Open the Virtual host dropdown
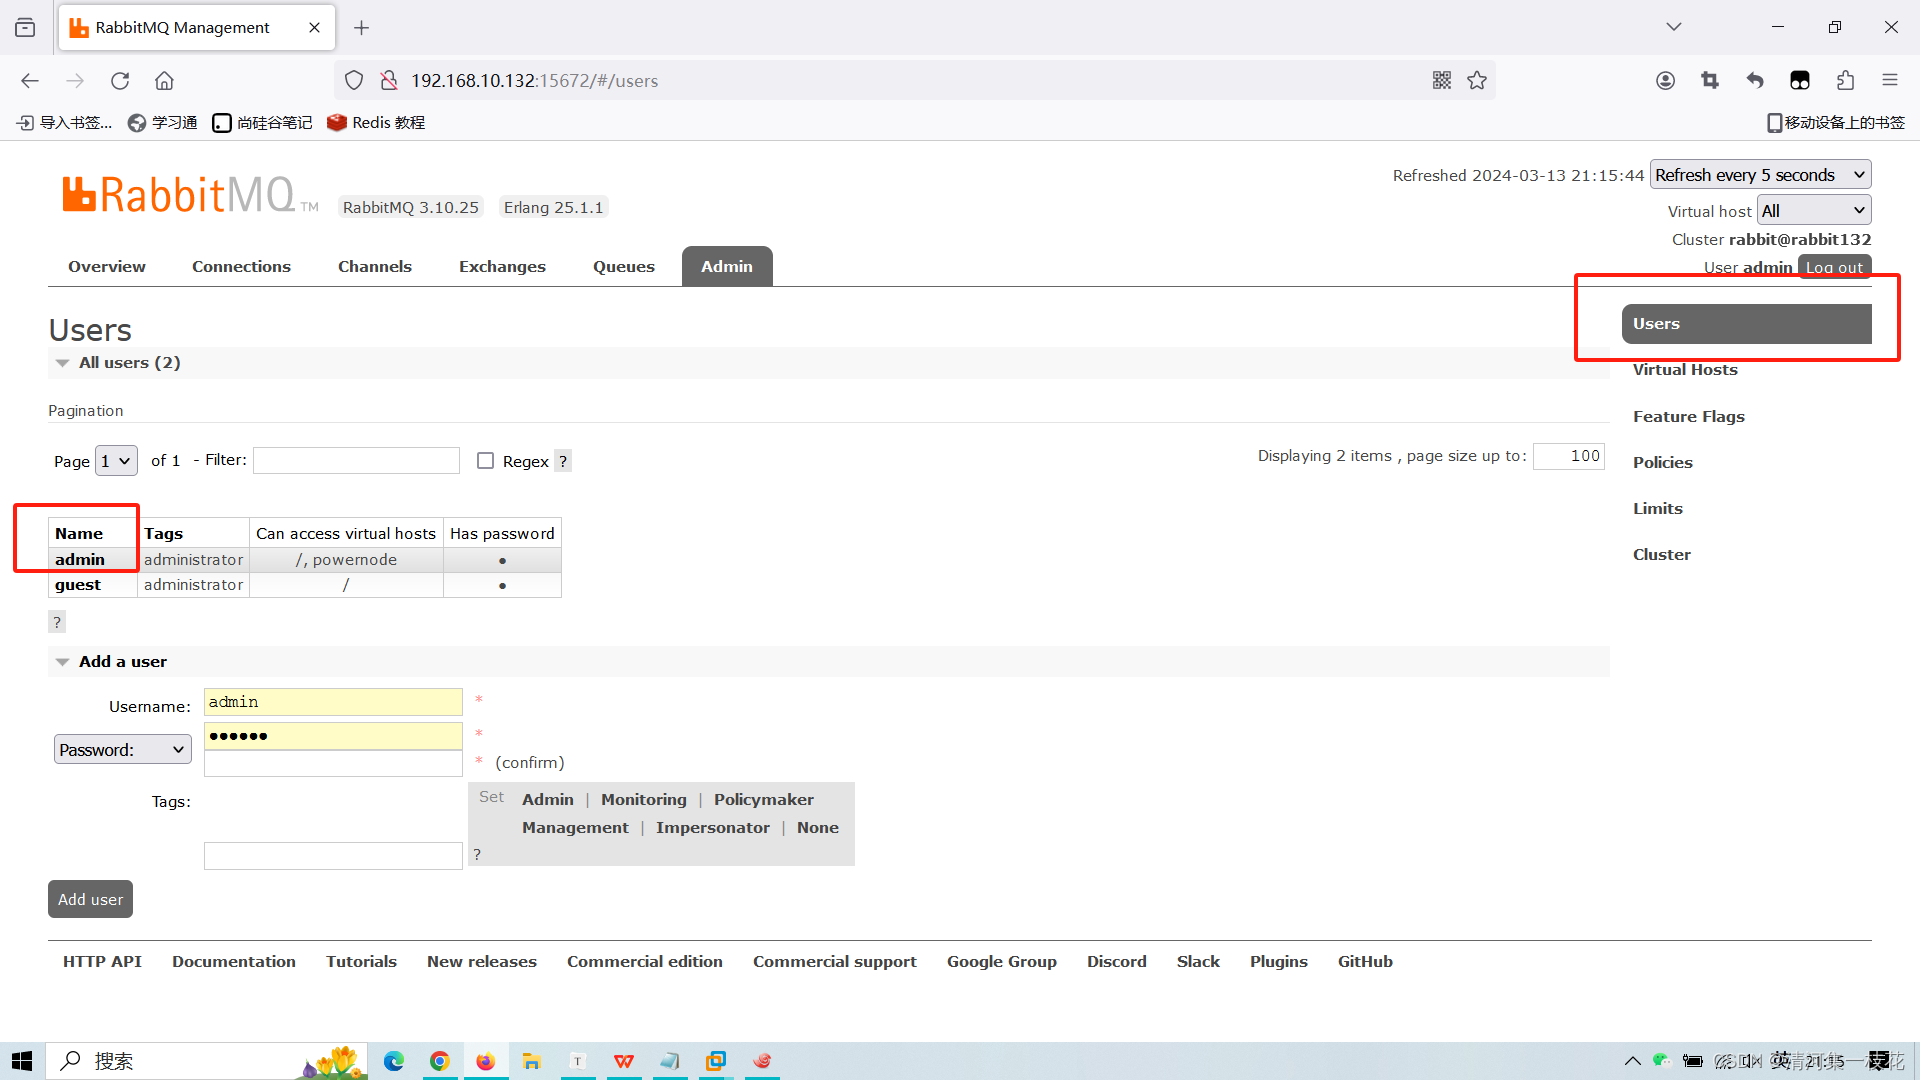This screenshot has height=1080, width=1920. (x=1813, y=211)
